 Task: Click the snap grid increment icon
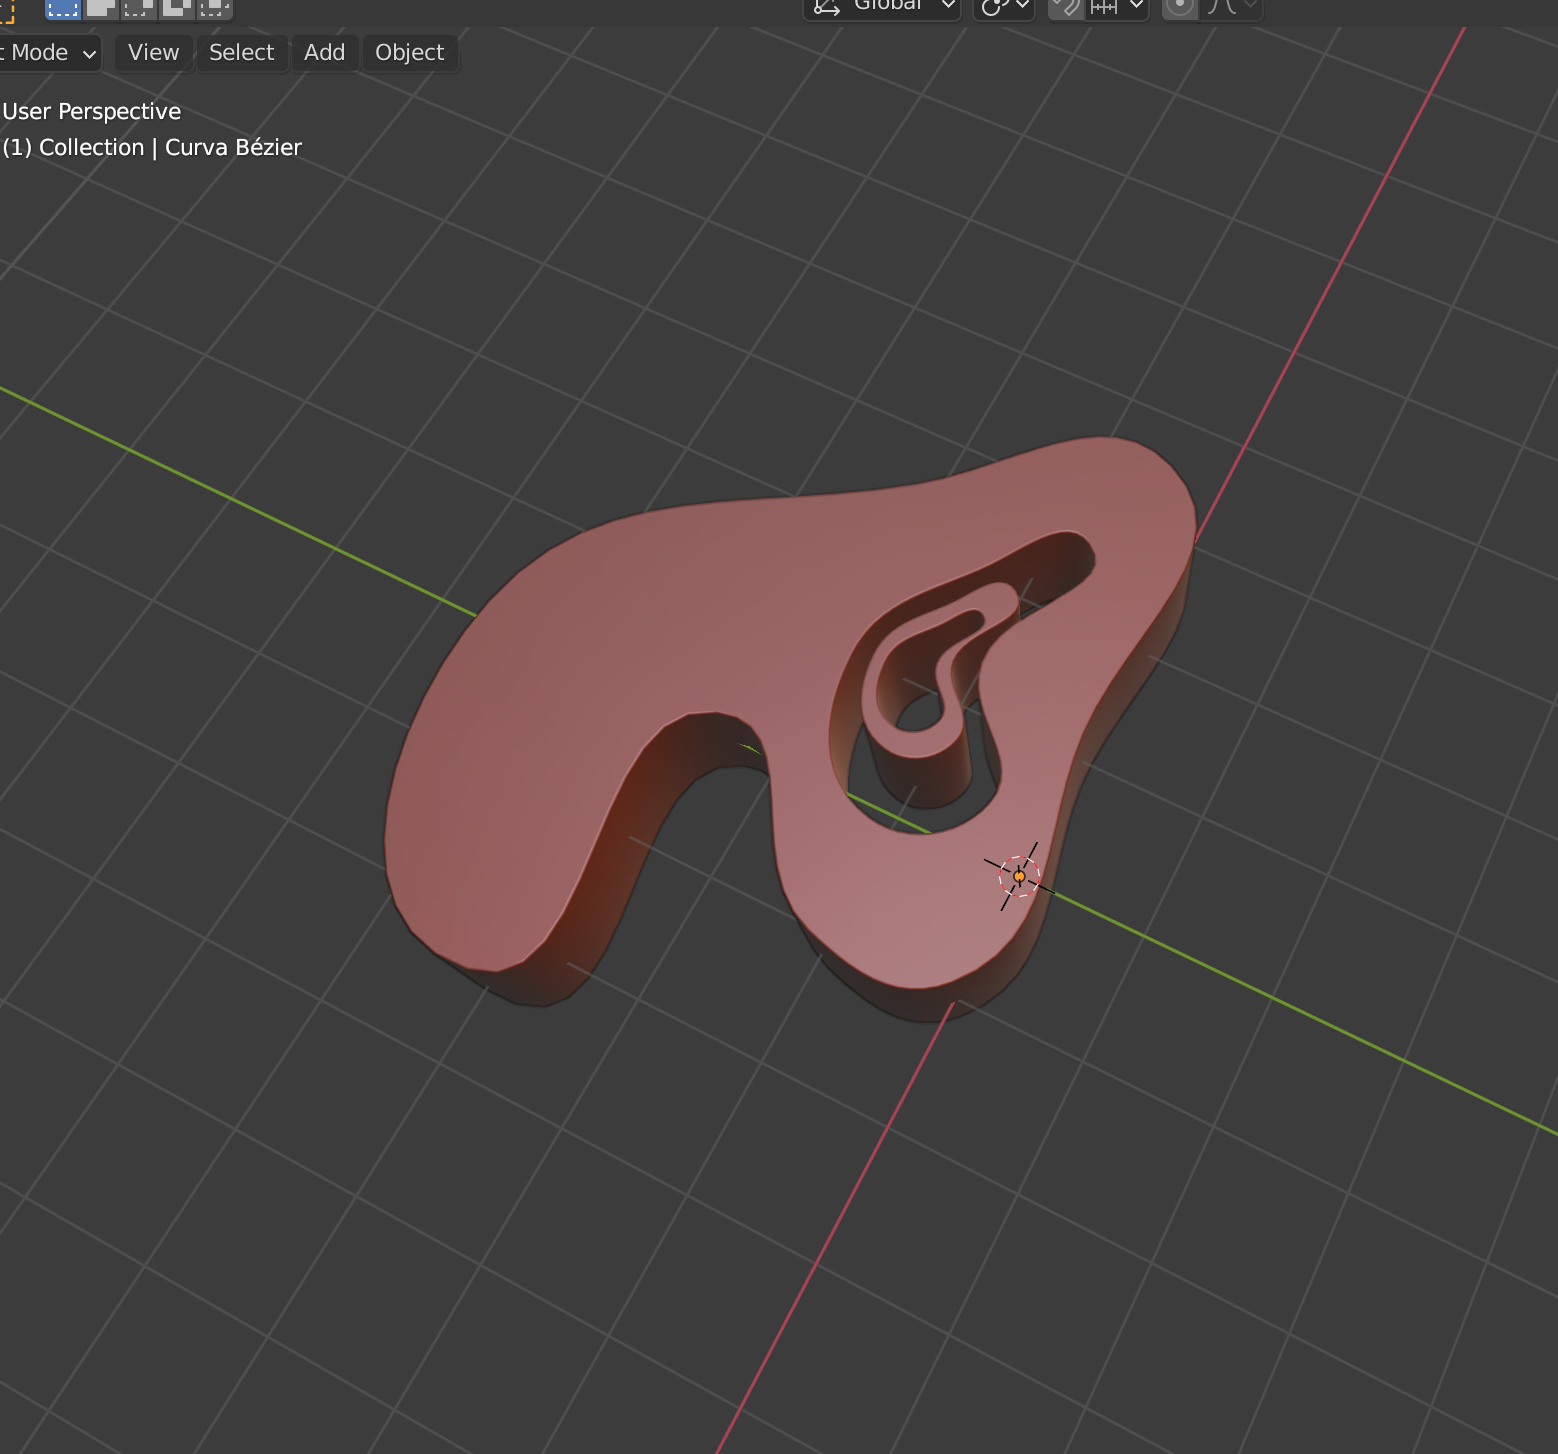(x=1103, y=7)
